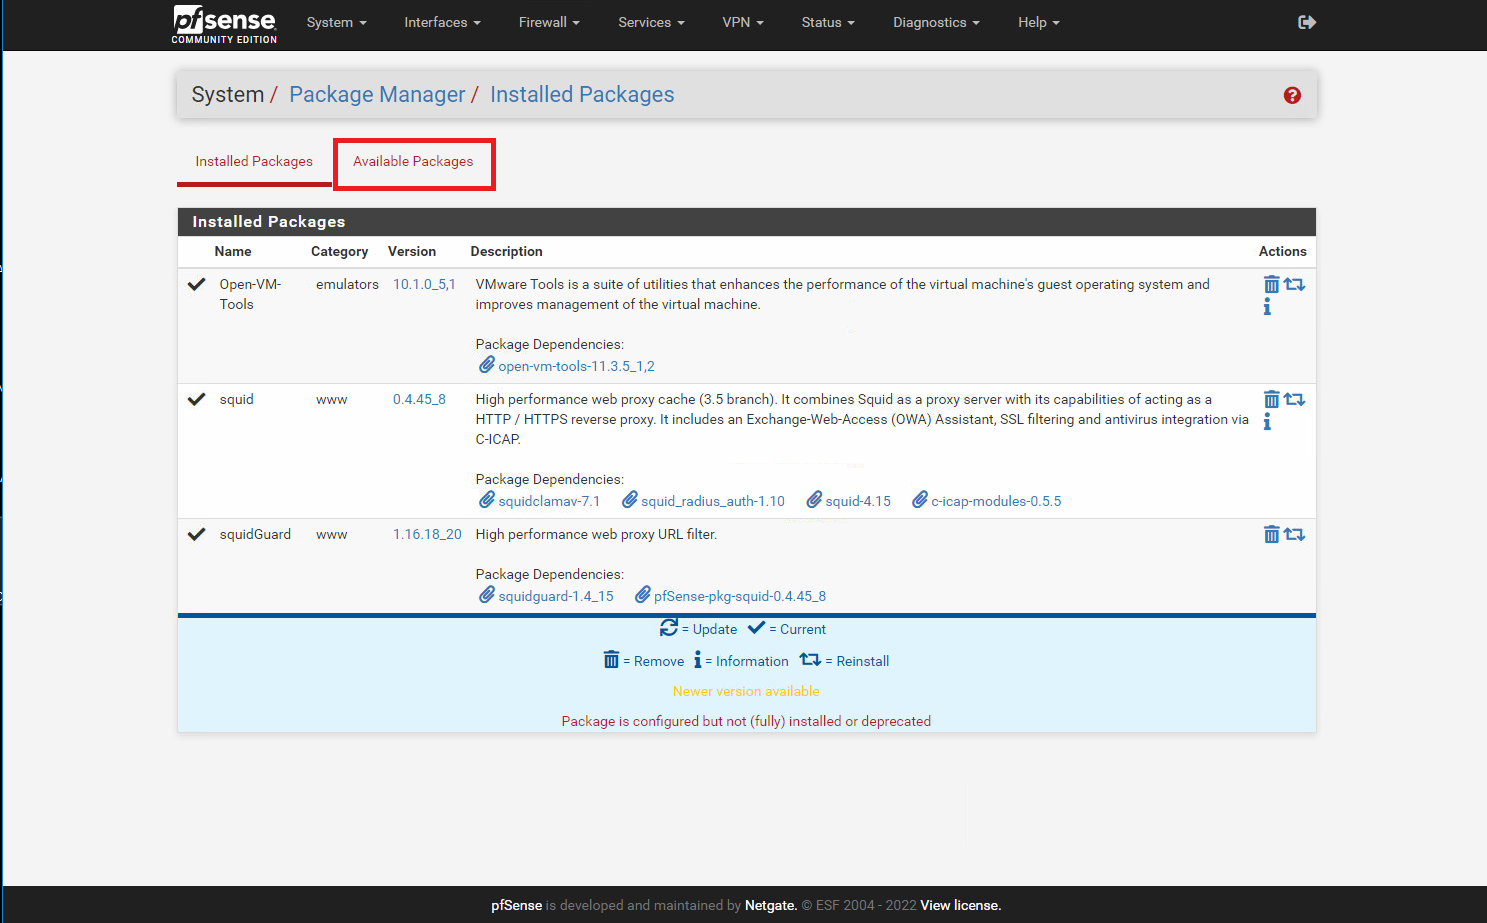Click the Version column header
Screen dimensions: 1487x923
coord(412,252)
